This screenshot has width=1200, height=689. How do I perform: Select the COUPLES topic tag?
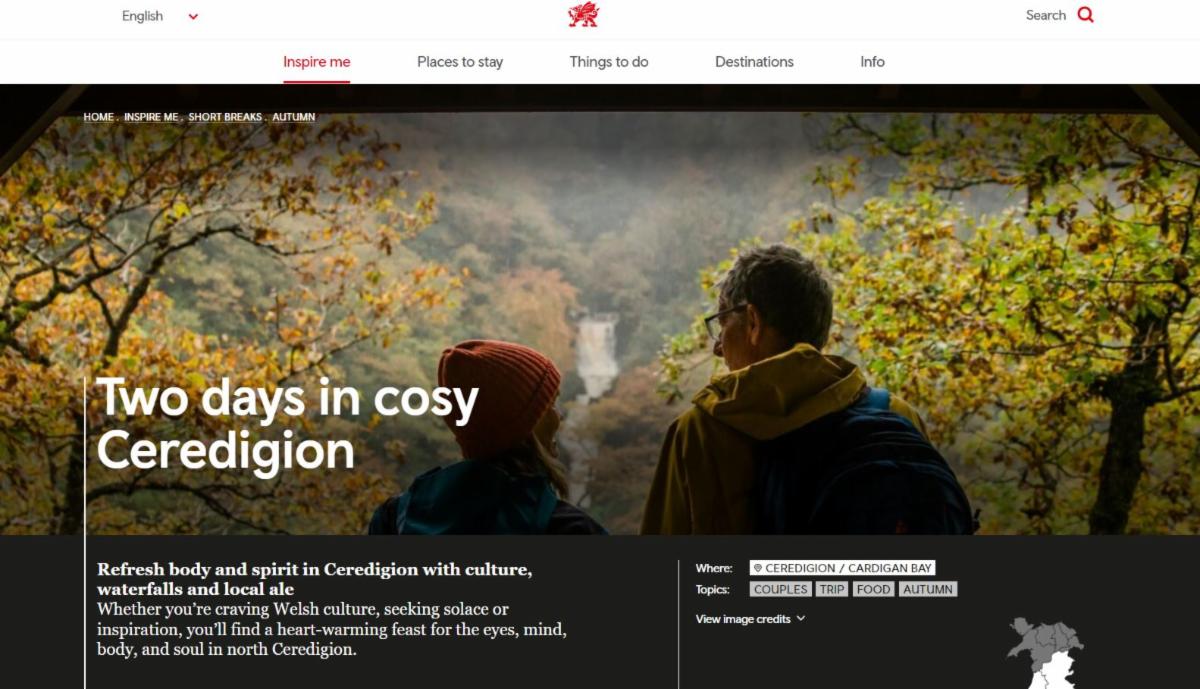pyautogui.click(x=781, y=589)
